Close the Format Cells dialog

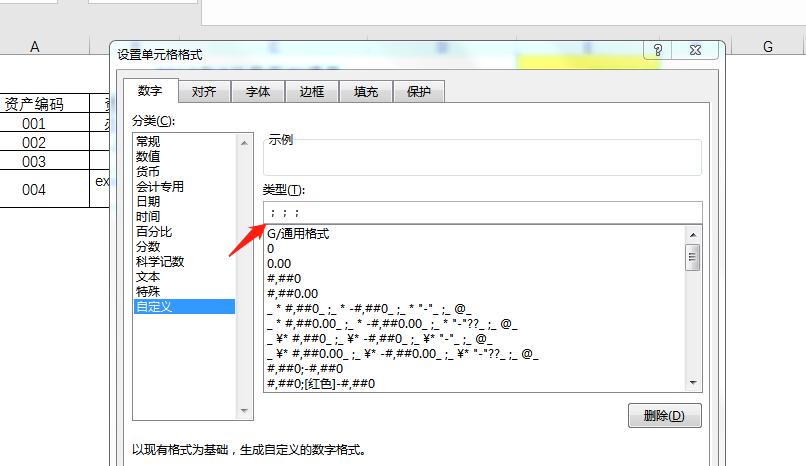click(695, 50)
